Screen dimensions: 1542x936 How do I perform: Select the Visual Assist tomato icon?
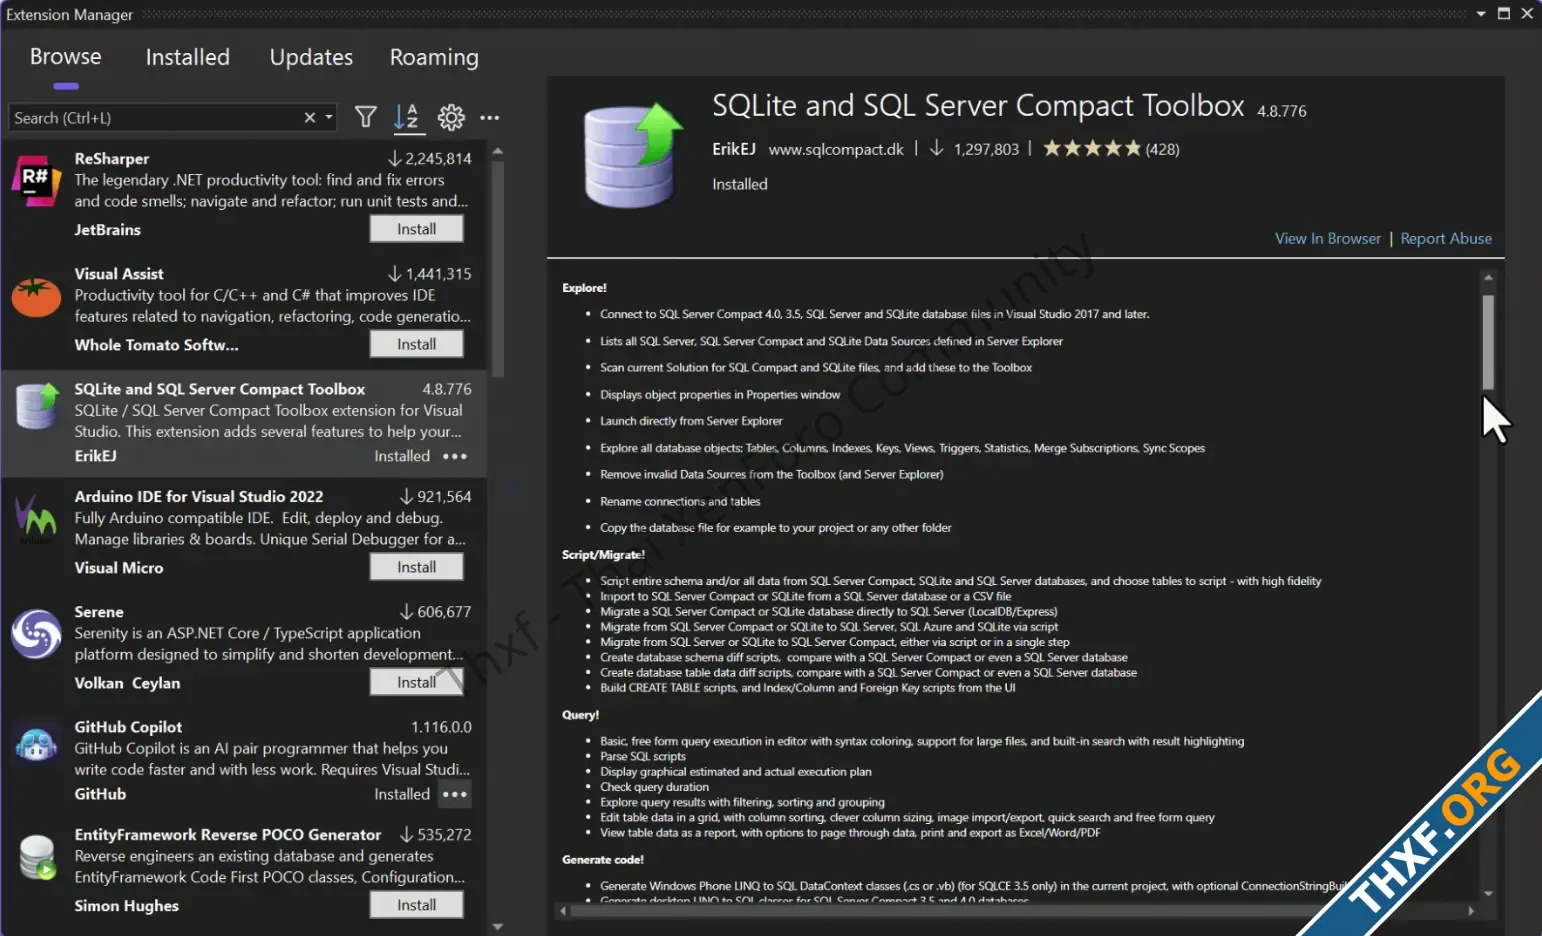click(x=36, y=297)
